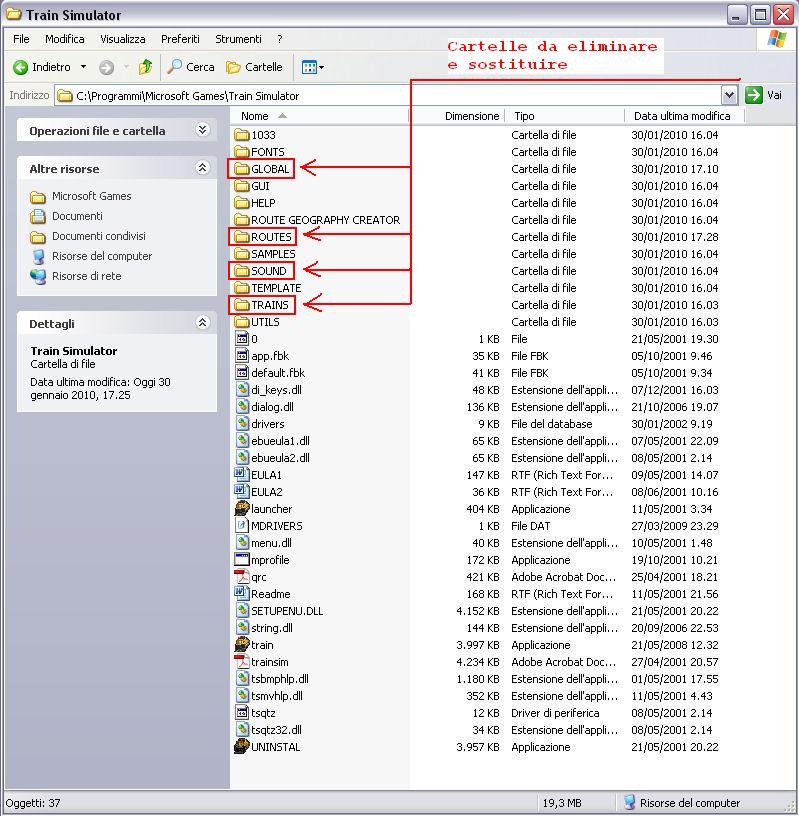
Task: Open the Risorse di rete link
Action: (86, 276)
